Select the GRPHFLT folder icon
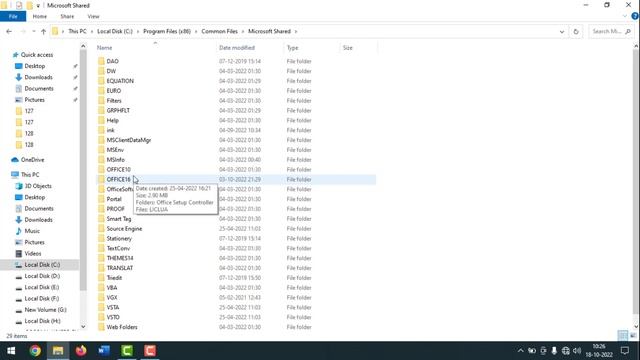The height and width of the screenshot is (360, 640). click(x=101, y=110)
